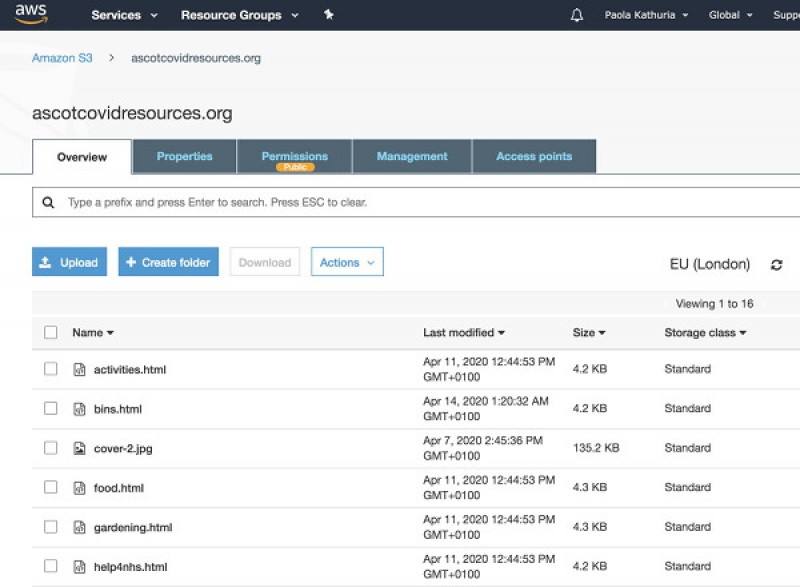
Task: Click the refresh icon beside EU (London)
Action: pos(776,265)
